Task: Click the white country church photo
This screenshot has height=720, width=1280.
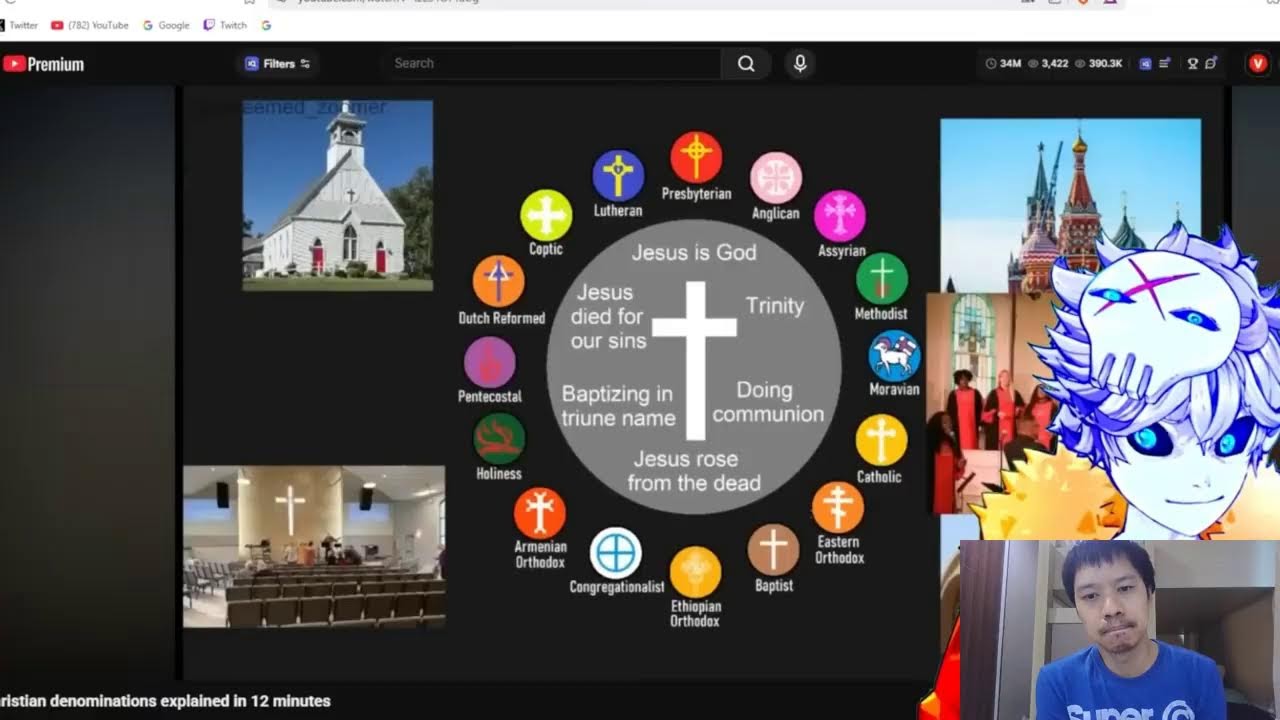Action: point(338,196)
